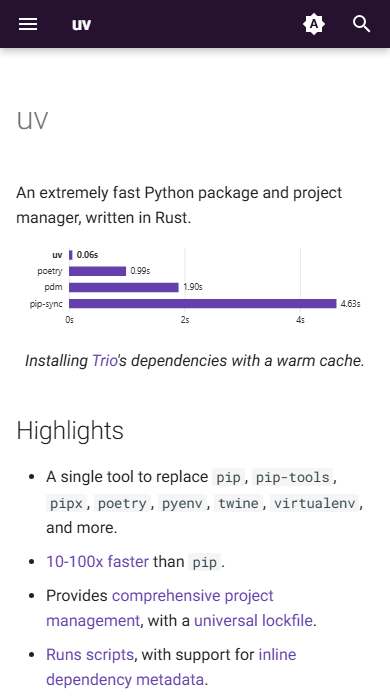Screen dimensions: 390x700
Task: Follow the Runs scripts link
Action: (x=90, y=654)
